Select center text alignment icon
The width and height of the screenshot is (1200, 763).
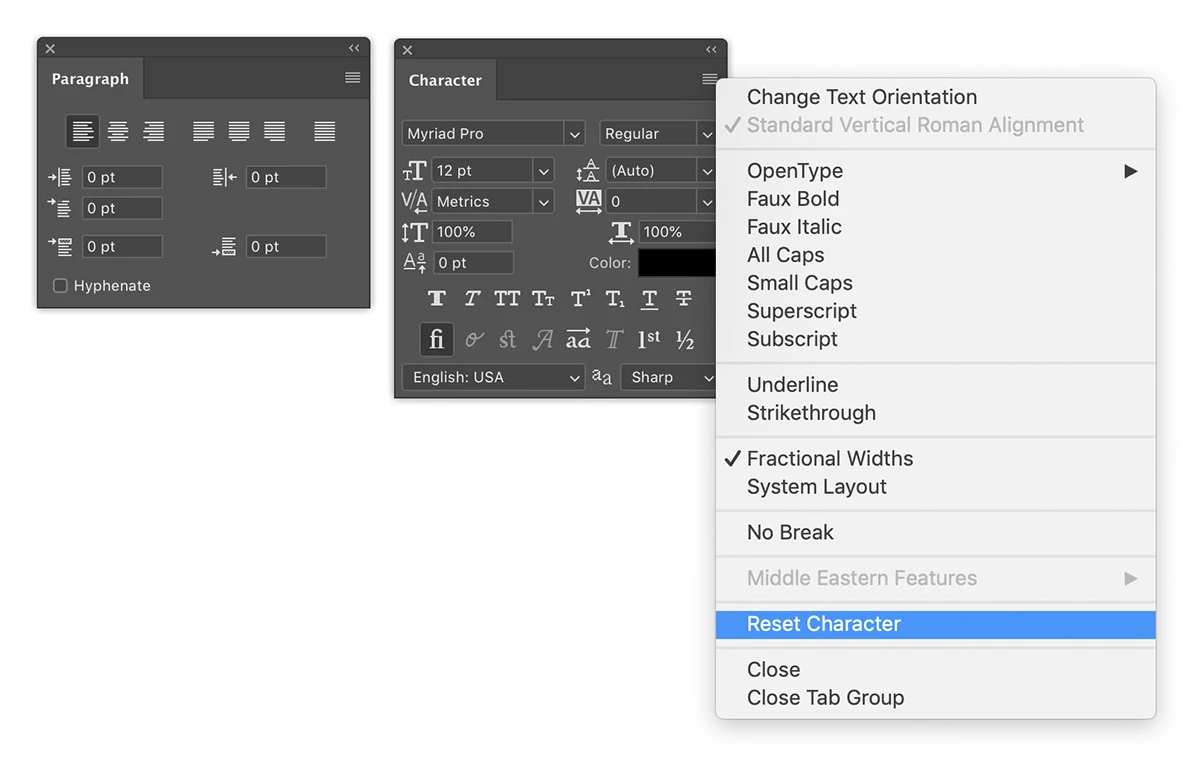click(x=118, y=131)
